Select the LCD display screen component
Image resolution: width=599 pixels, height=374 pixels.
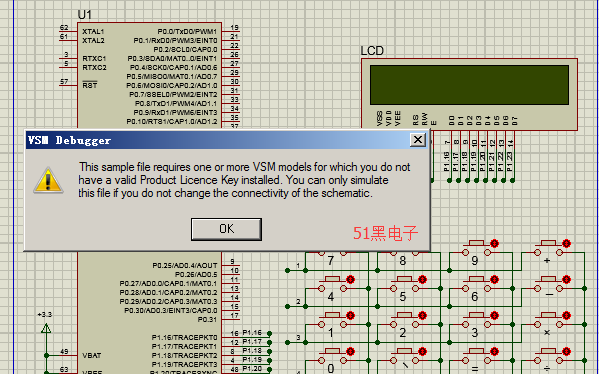point(469,85)
